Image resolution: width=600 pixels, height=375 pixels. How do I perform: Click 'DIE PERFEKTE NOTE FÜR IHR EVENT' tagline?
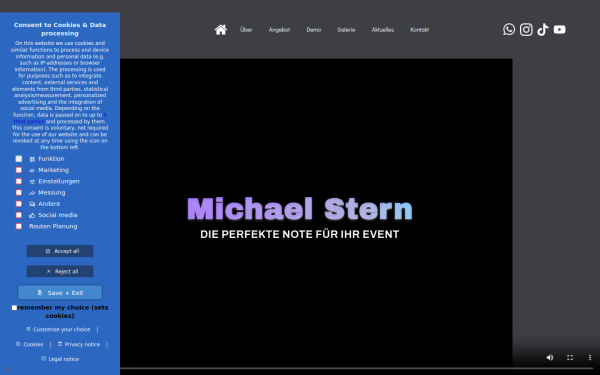[300, 234]
